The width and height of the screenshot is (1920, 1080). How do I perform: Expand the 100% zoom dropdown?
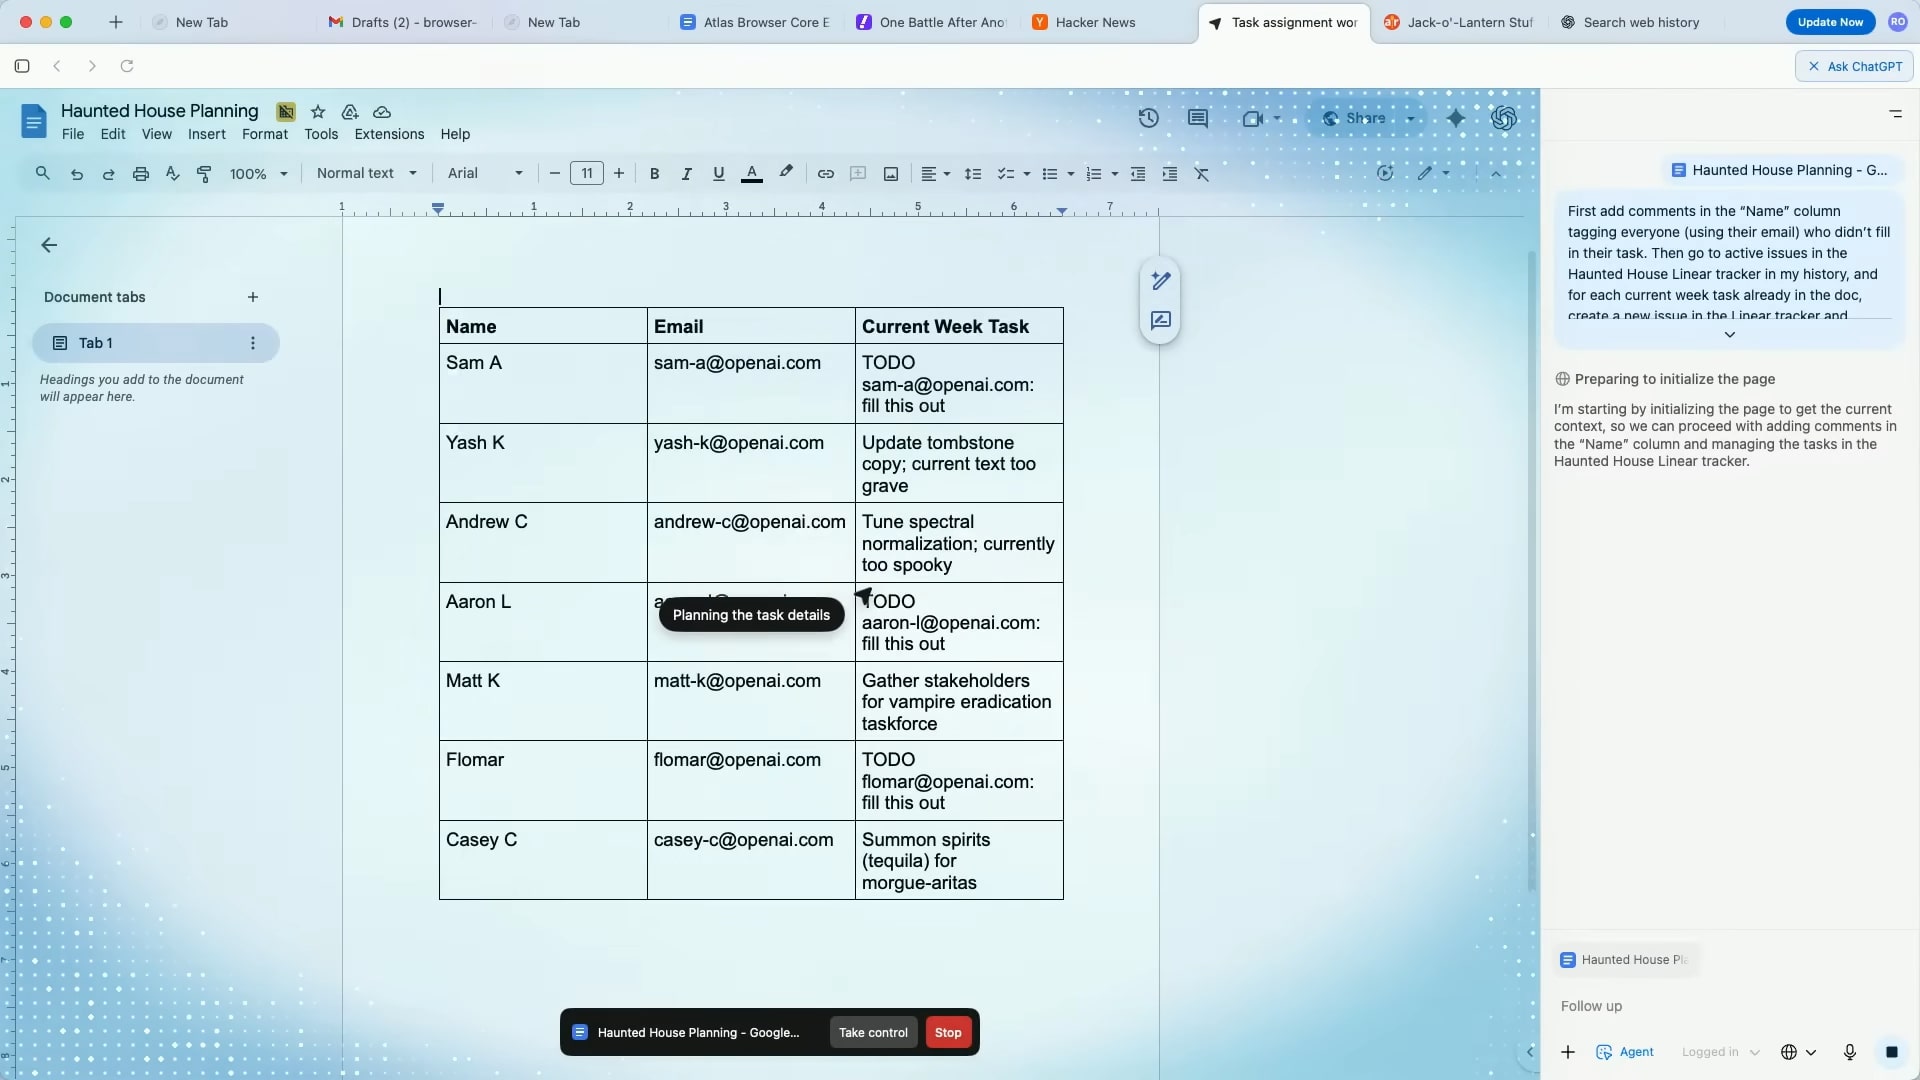[x=258, y=174]
